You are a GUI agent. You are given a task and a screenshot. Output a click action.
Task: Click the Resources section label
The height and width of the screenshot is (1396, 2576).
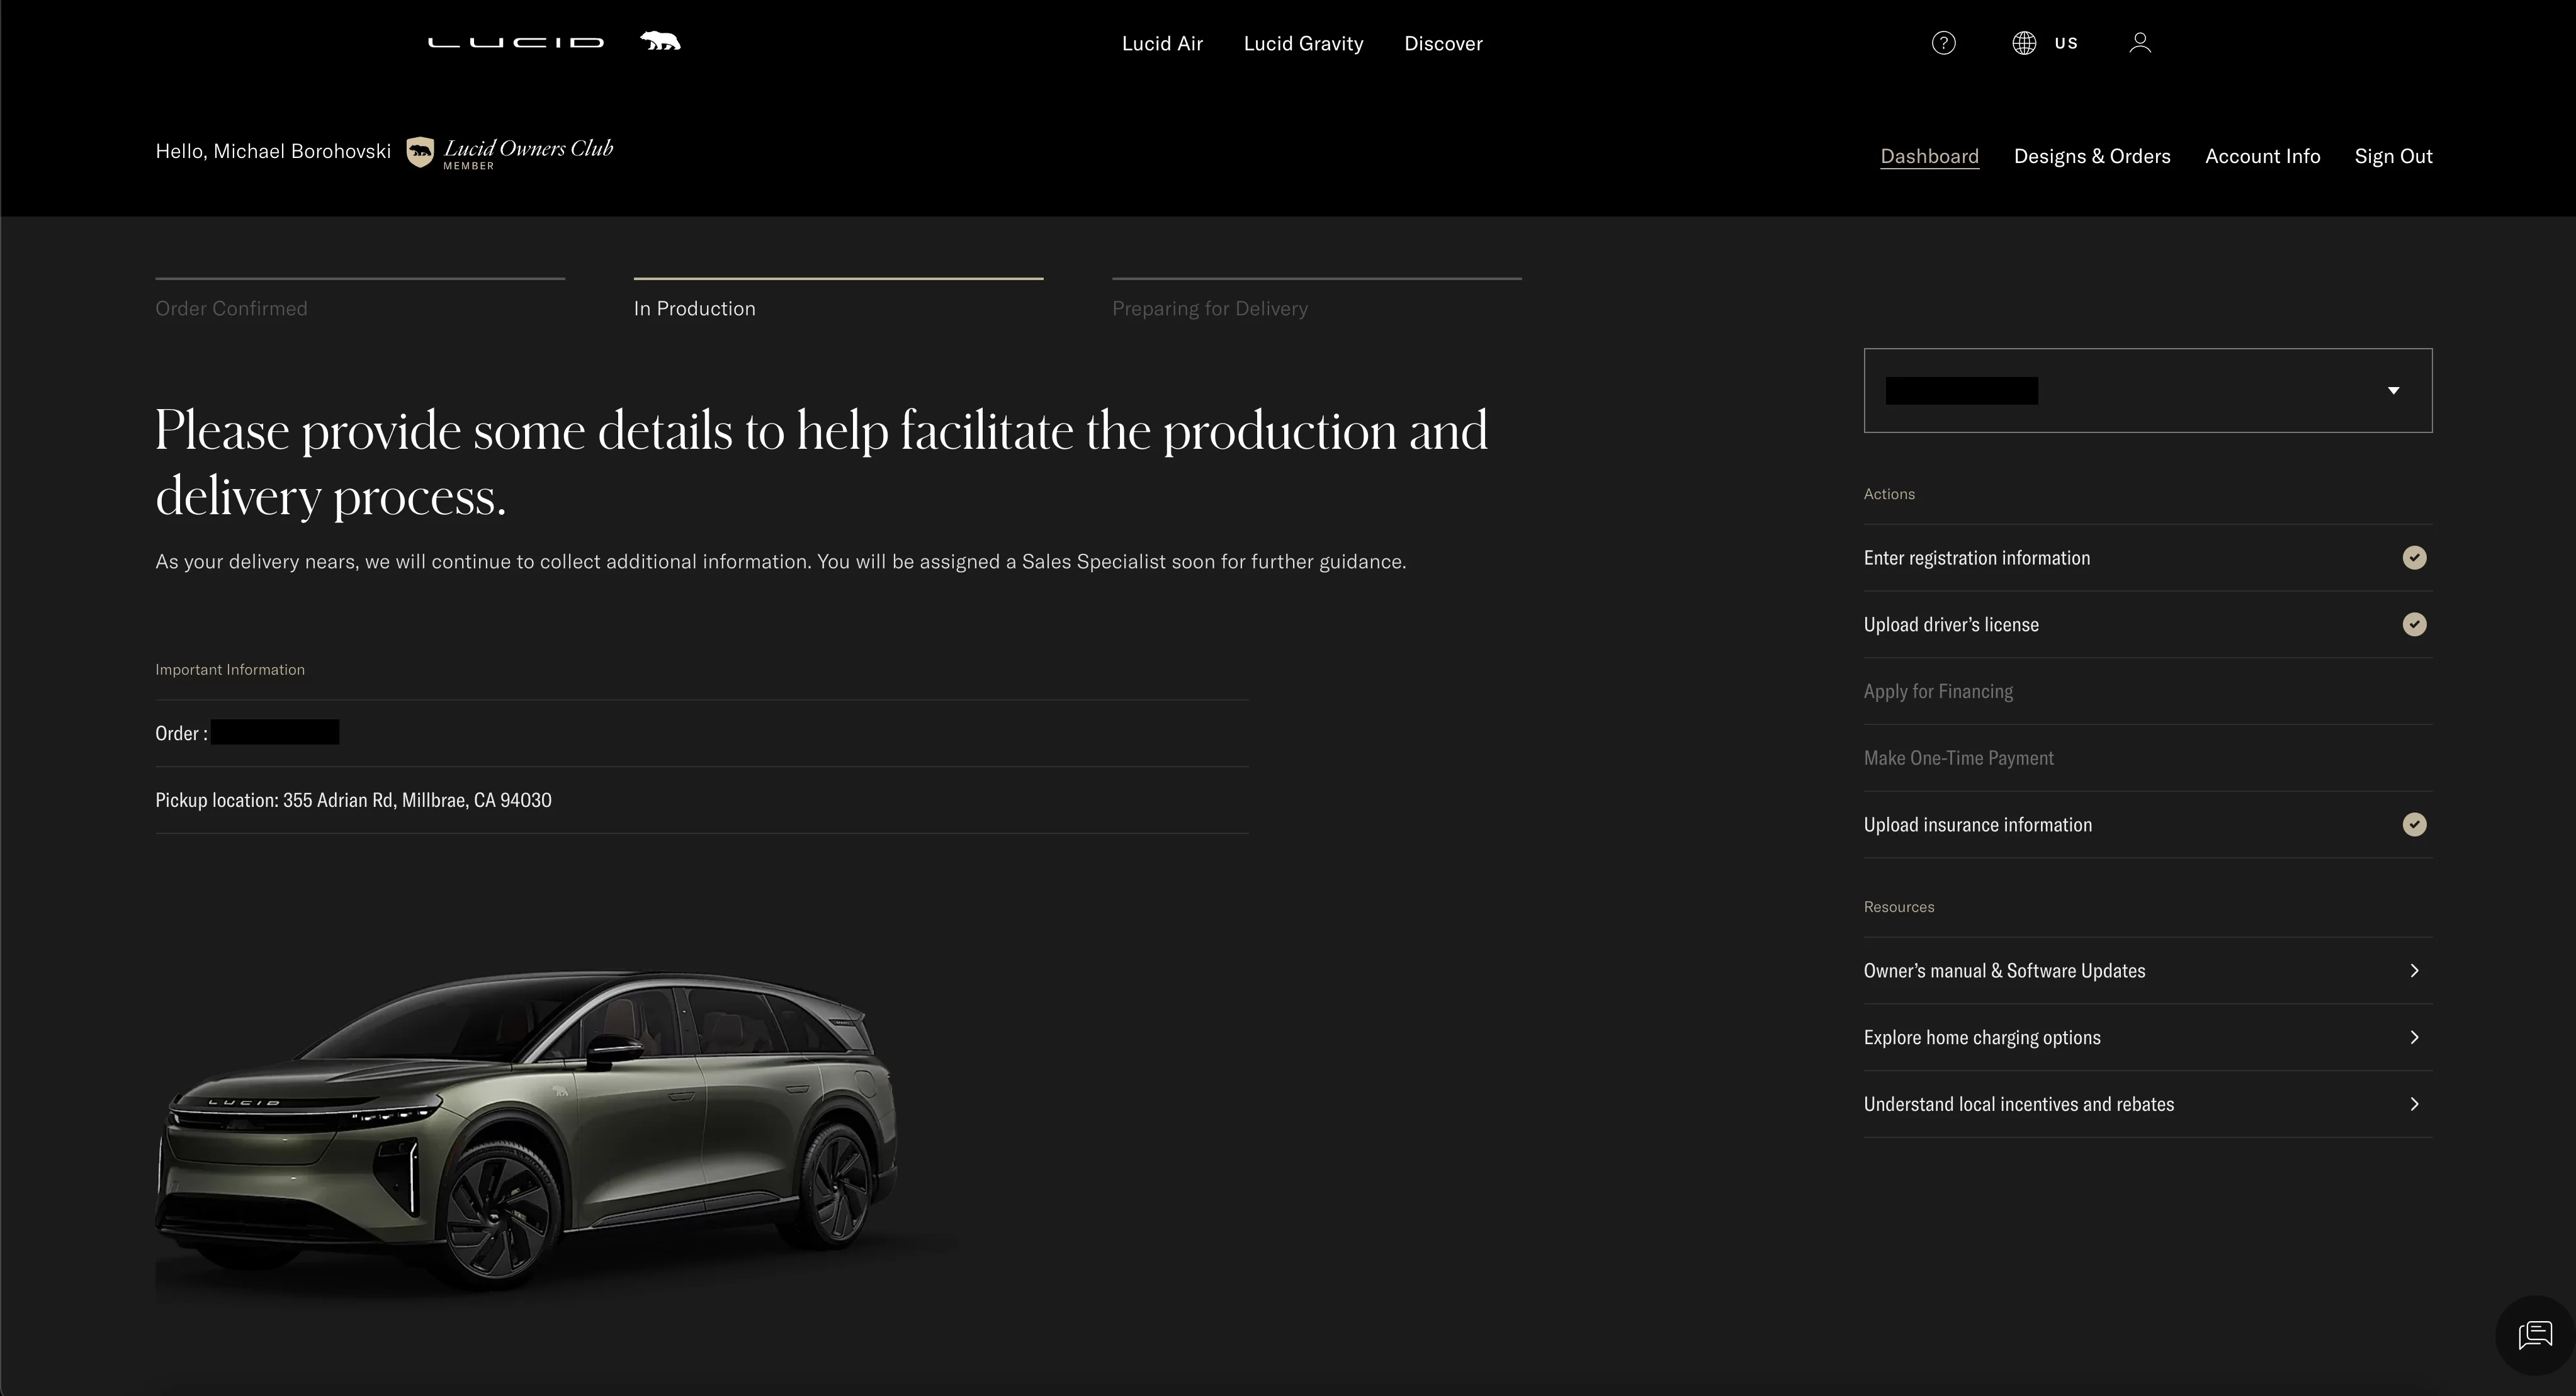(x=1898, y=907)
